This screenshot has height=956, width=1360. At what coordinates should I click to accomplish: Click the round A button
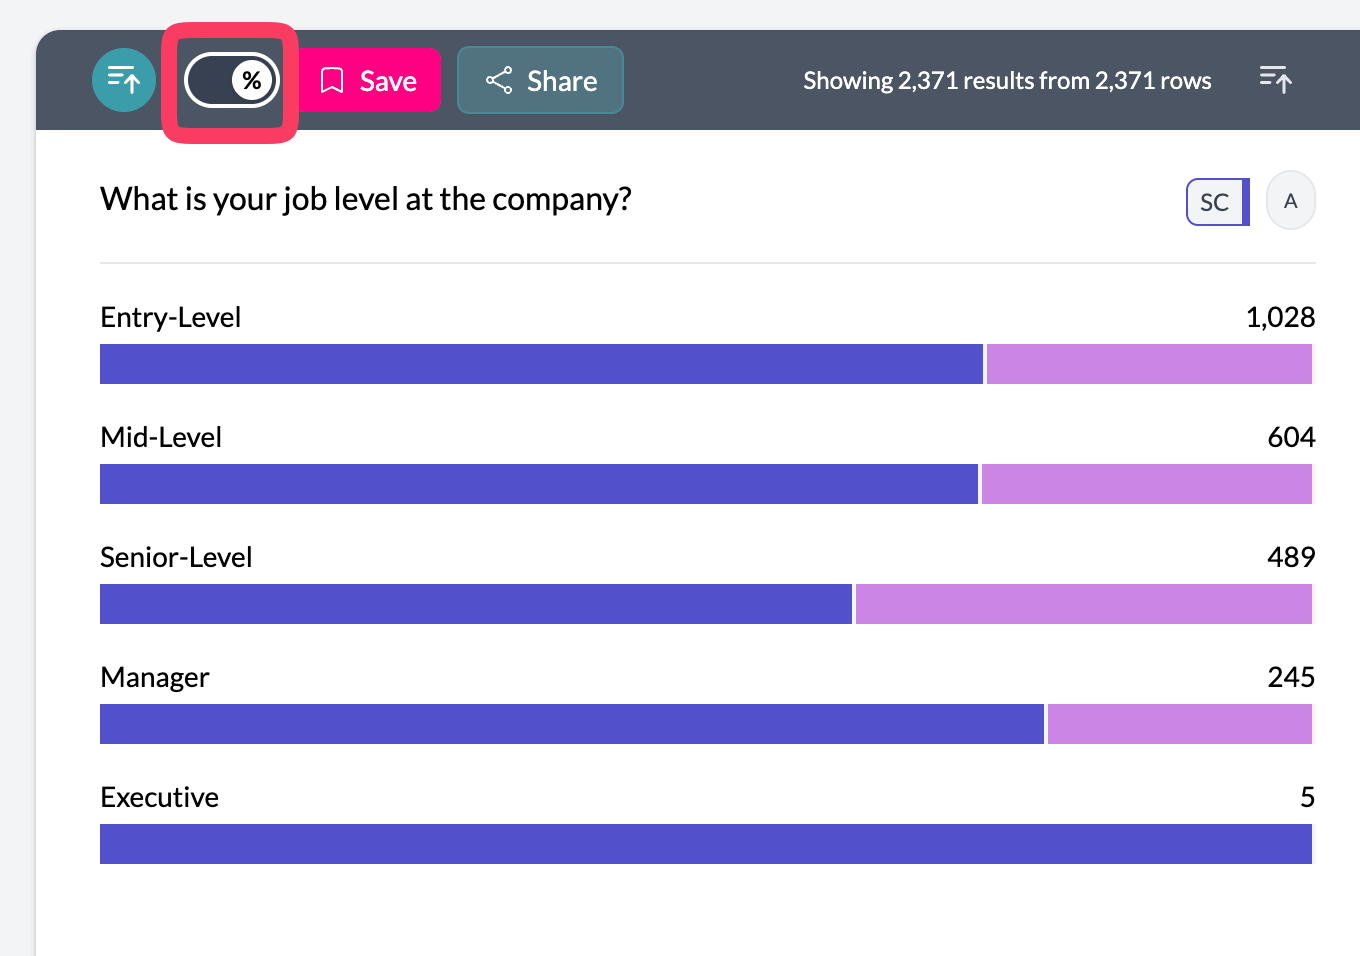(x=1290, y=201)
